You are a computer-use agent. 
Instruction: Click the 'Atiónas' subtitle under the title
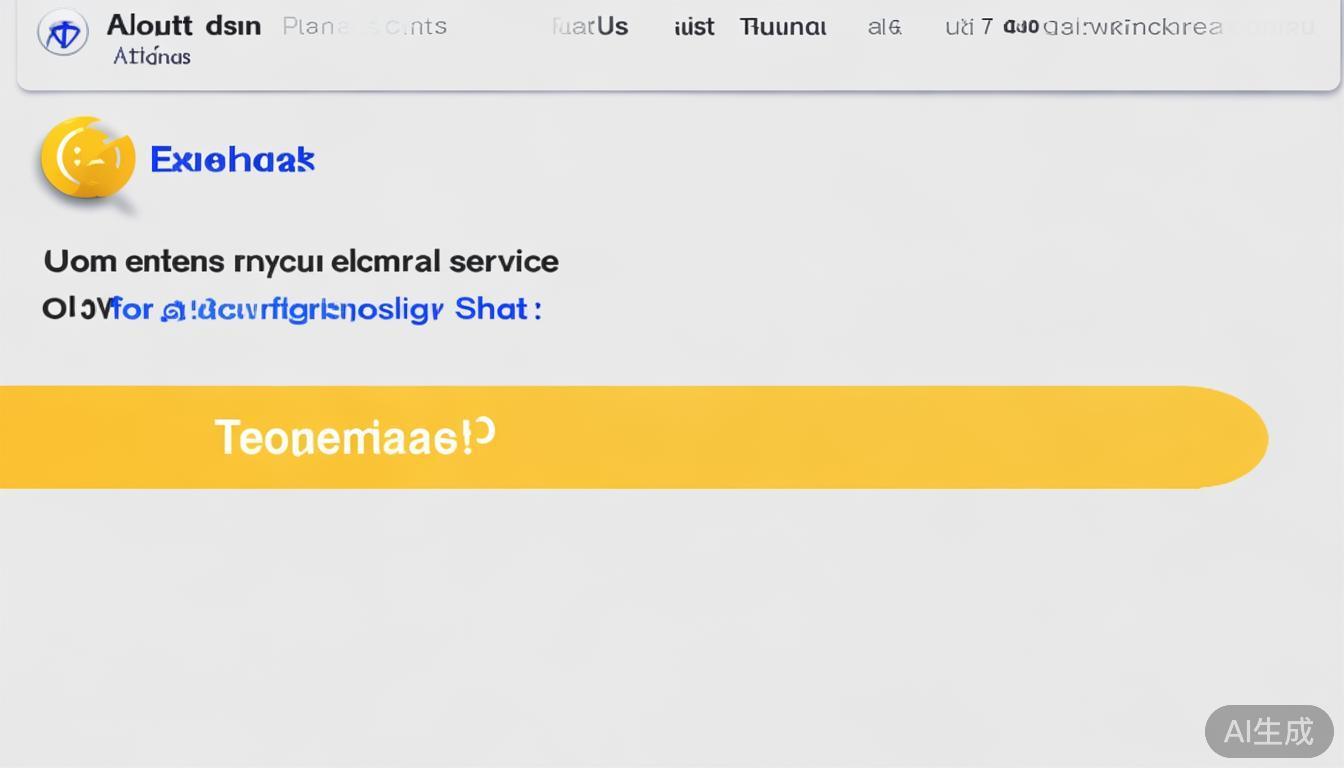[152, 57]
